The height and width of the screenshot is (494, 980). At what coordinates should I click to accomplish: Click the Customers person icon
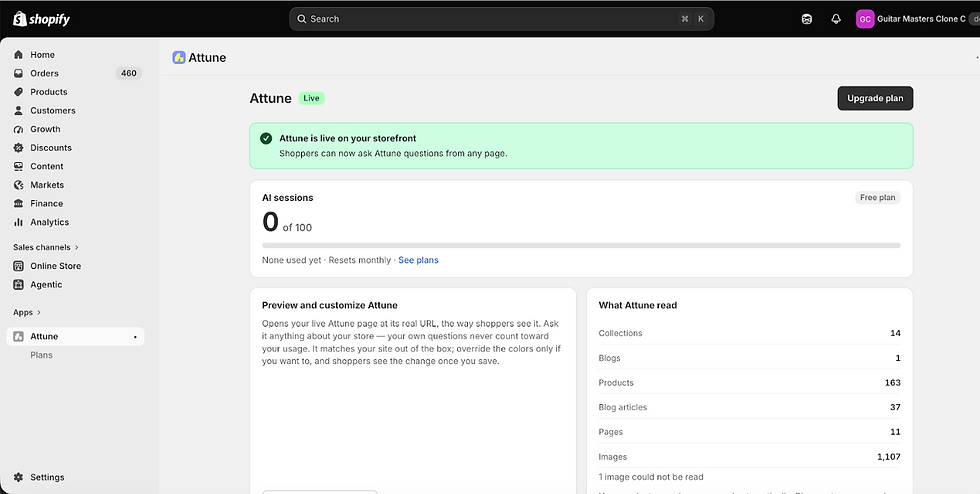[18, 111]
